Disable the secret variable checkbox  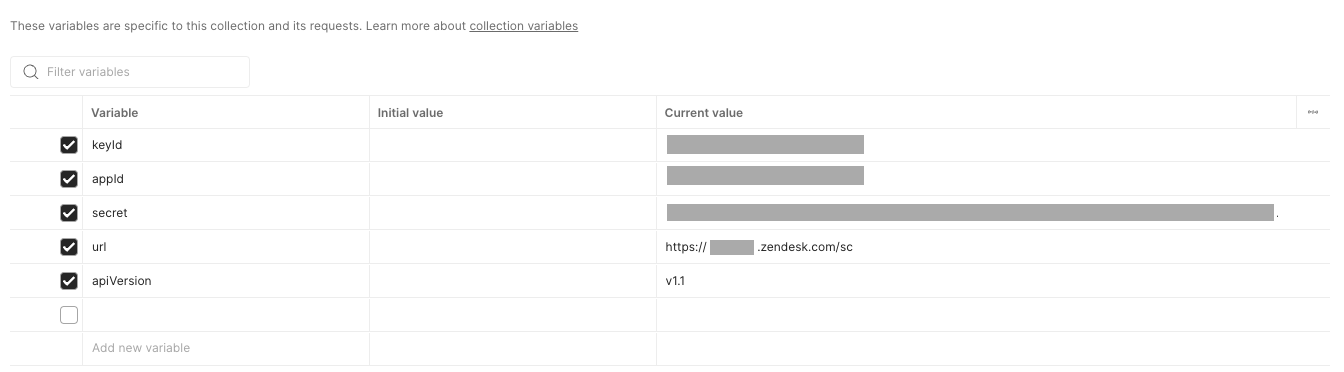[x=69, y=213]
